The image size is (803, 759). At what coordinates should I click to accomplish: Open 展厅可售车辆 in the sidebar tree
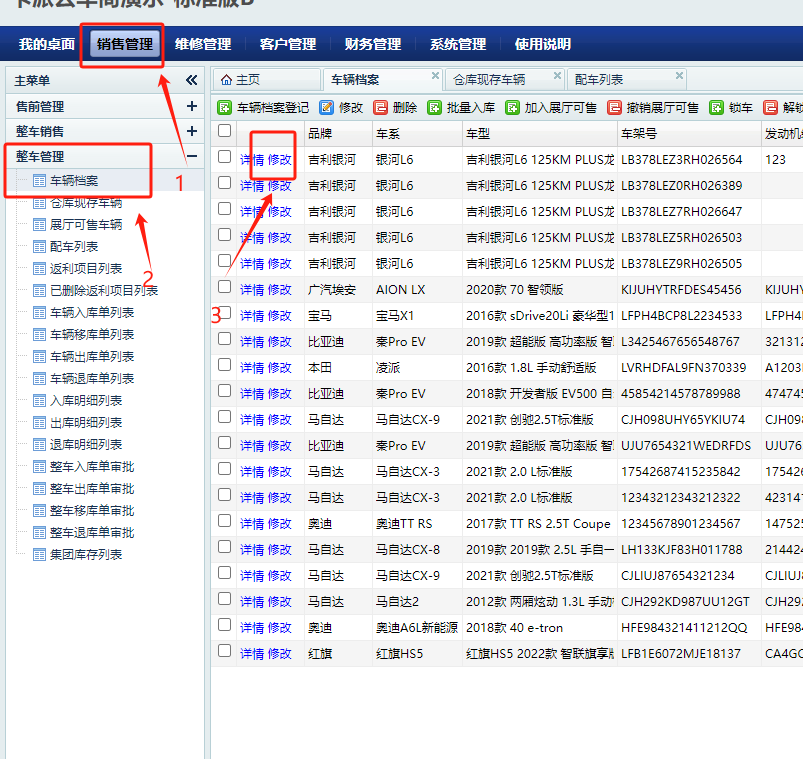[x=86, y=224]
